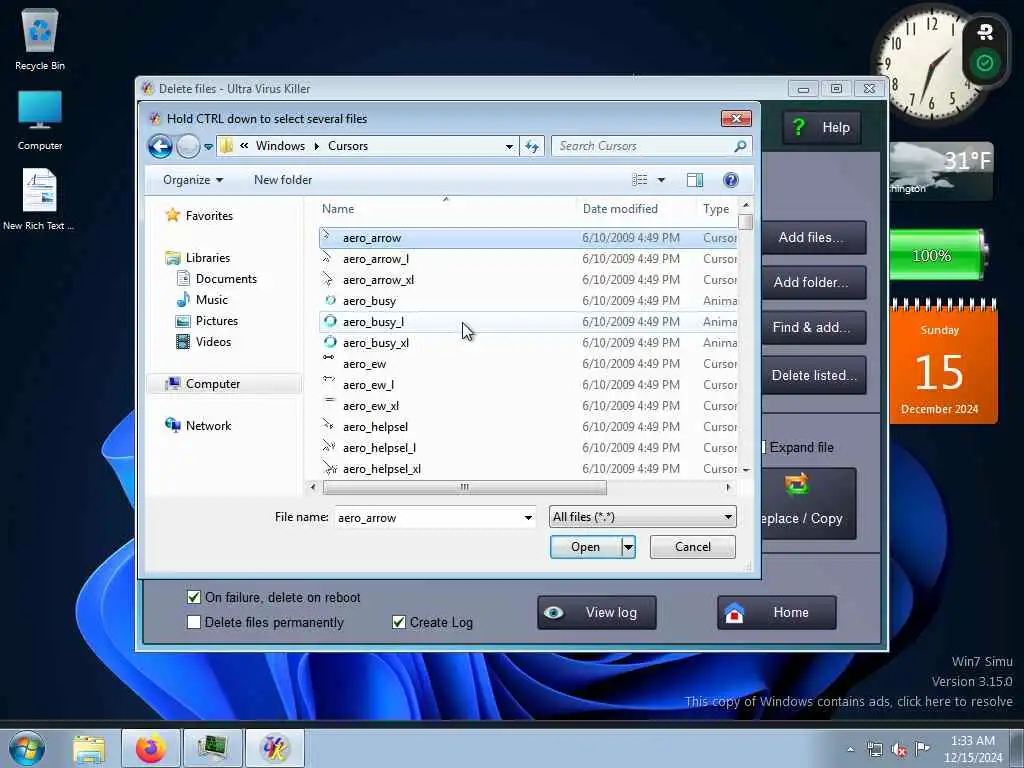The image size is (1024, 768).
Task: Open File Explorer from the taskbar
Action: click(x=89, y=748)
